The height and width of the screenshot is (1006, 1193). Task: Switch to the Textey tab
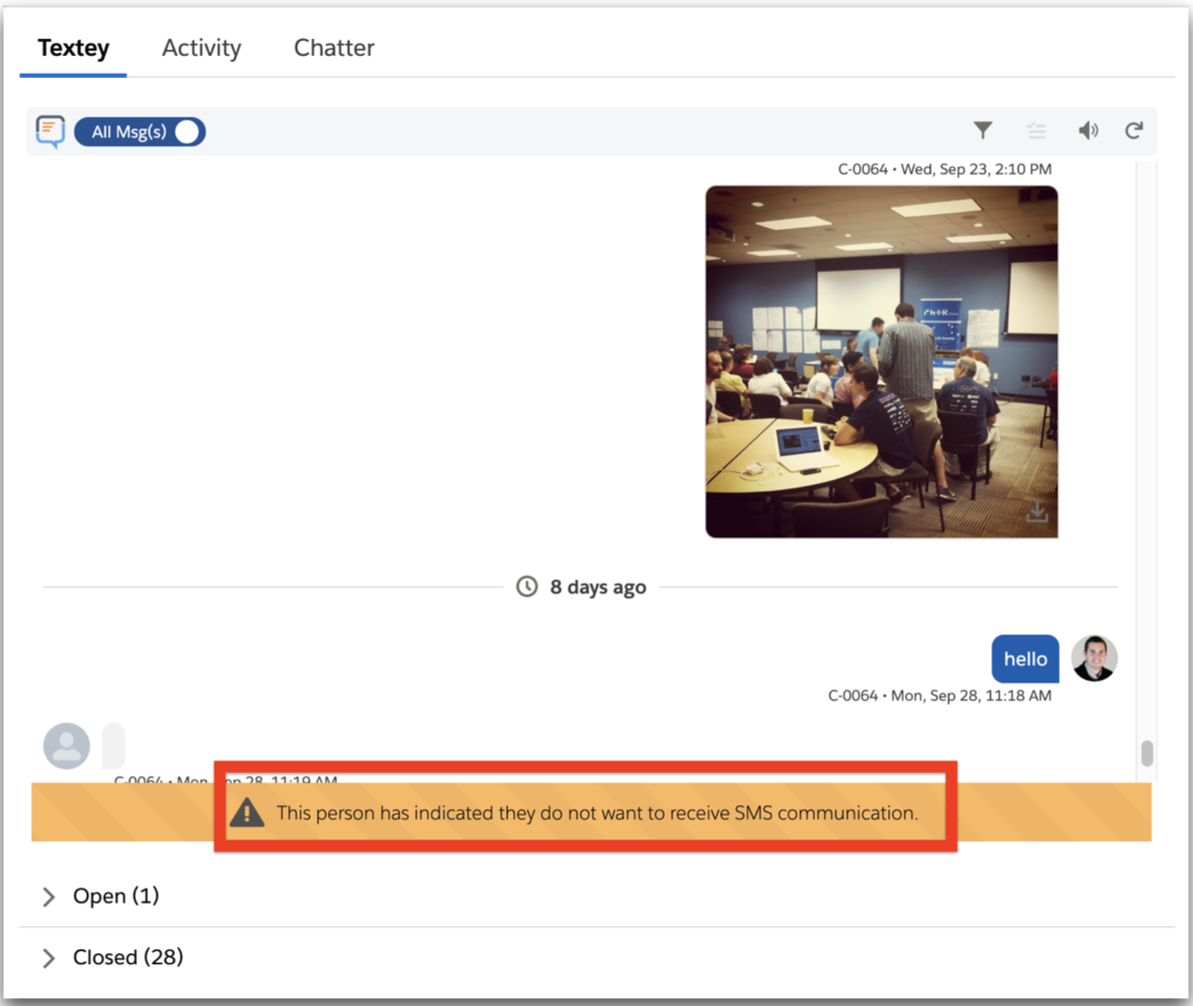point(74,48)
